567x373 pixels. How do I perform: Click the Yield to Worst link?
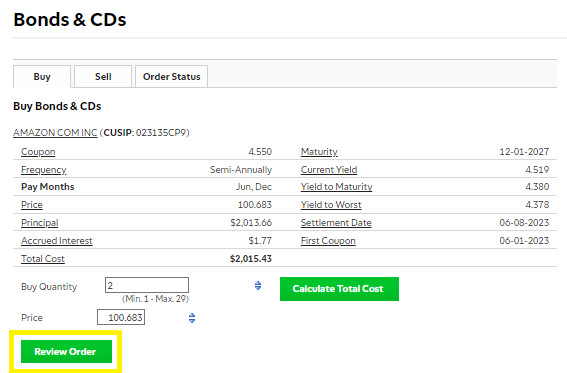[x=331, y=205]
